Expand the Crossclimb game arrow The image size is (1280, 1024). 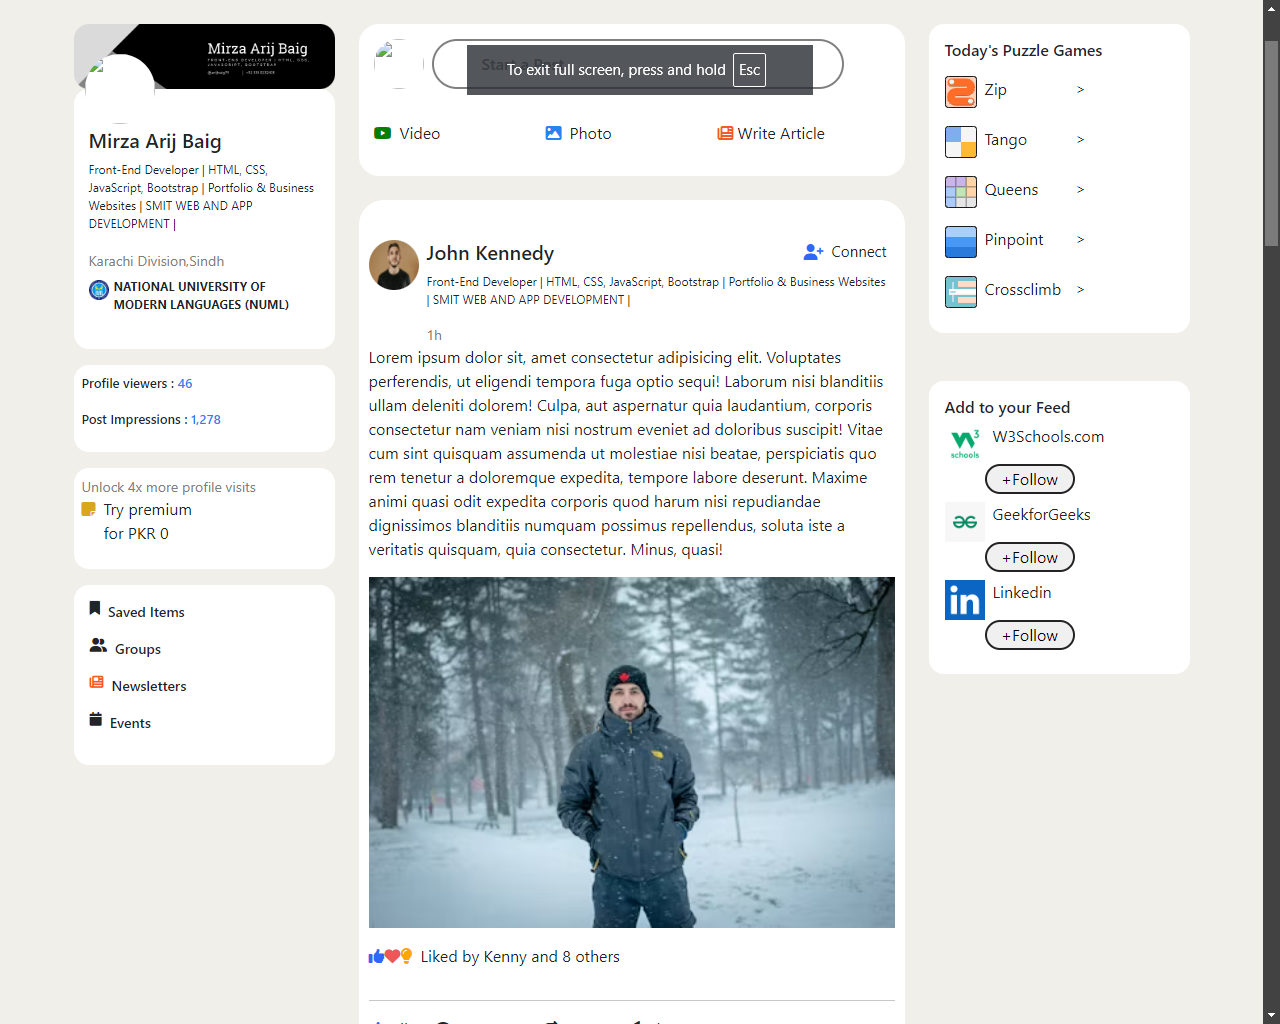tap(1080, 290)
